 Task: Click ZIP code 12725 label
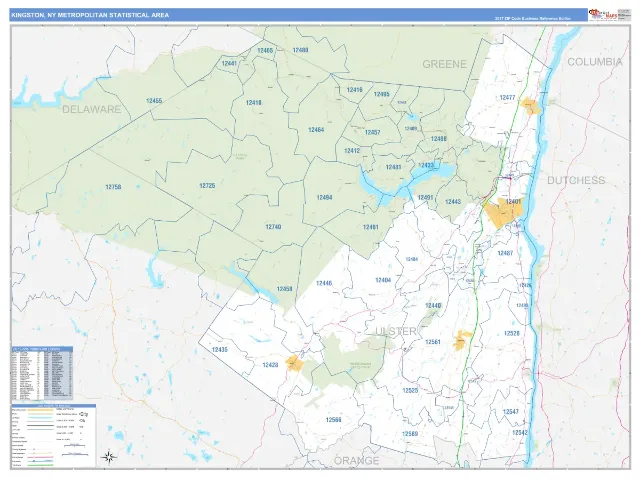pyautogui.click(x=207, y=186)
